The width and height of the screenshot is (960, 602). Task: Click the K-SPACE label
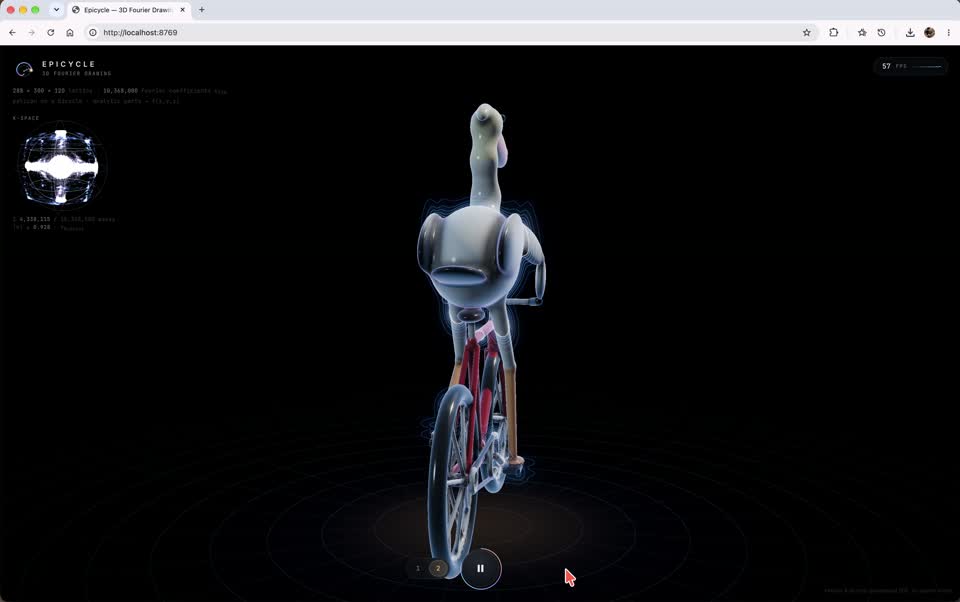tap(26, 118)
